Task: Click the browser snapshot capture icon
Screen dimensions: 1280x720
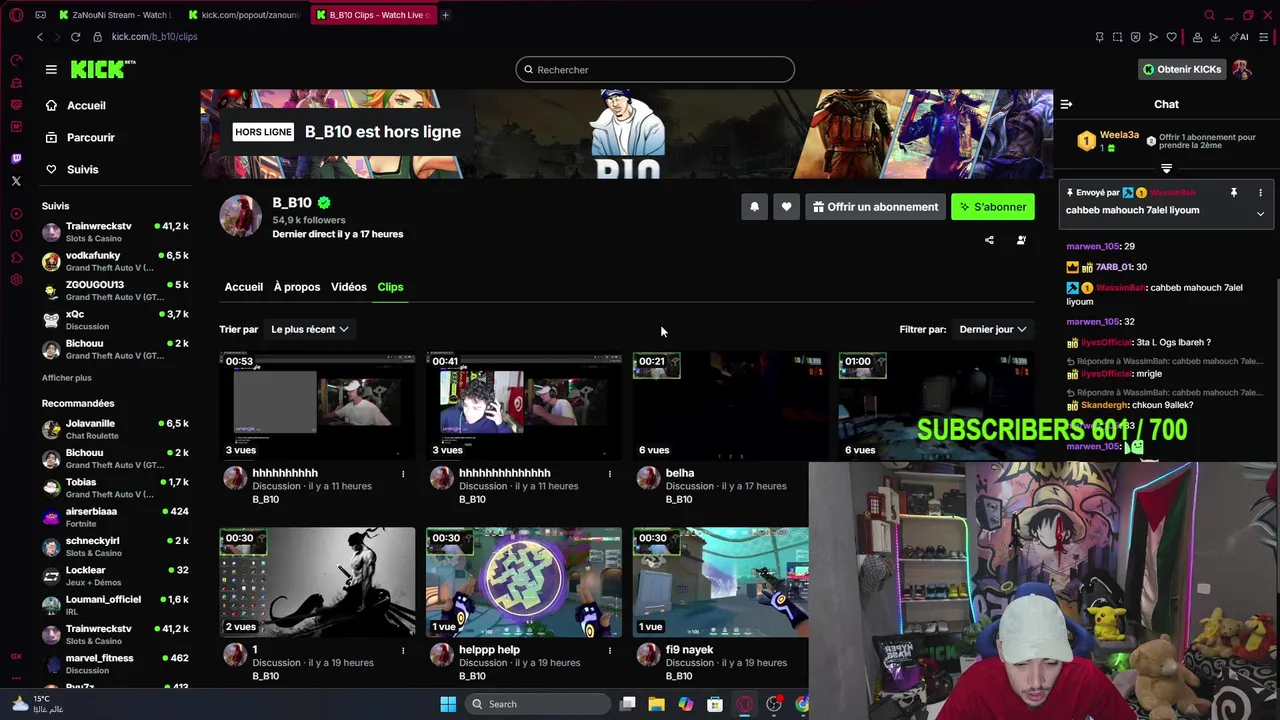Action: (1117, 37)
